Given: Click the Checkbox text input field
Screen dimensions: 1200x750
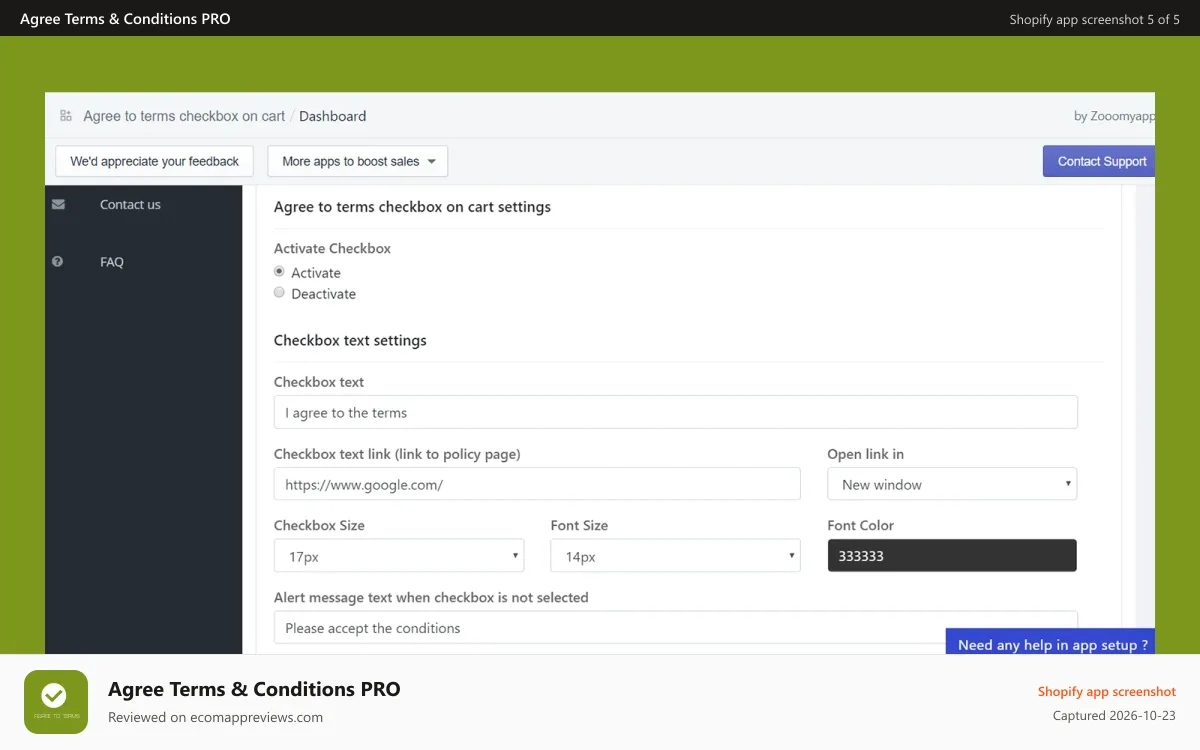Looking at the screenshot, I should [x=676, y=412].
